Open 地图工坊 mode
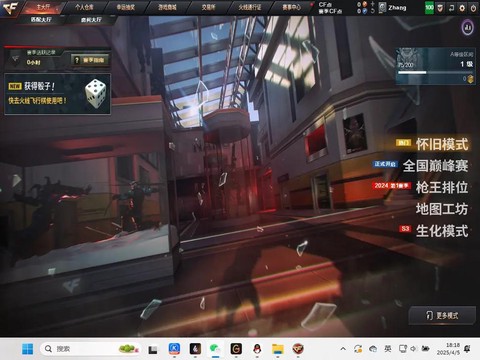 click(442, 209)
